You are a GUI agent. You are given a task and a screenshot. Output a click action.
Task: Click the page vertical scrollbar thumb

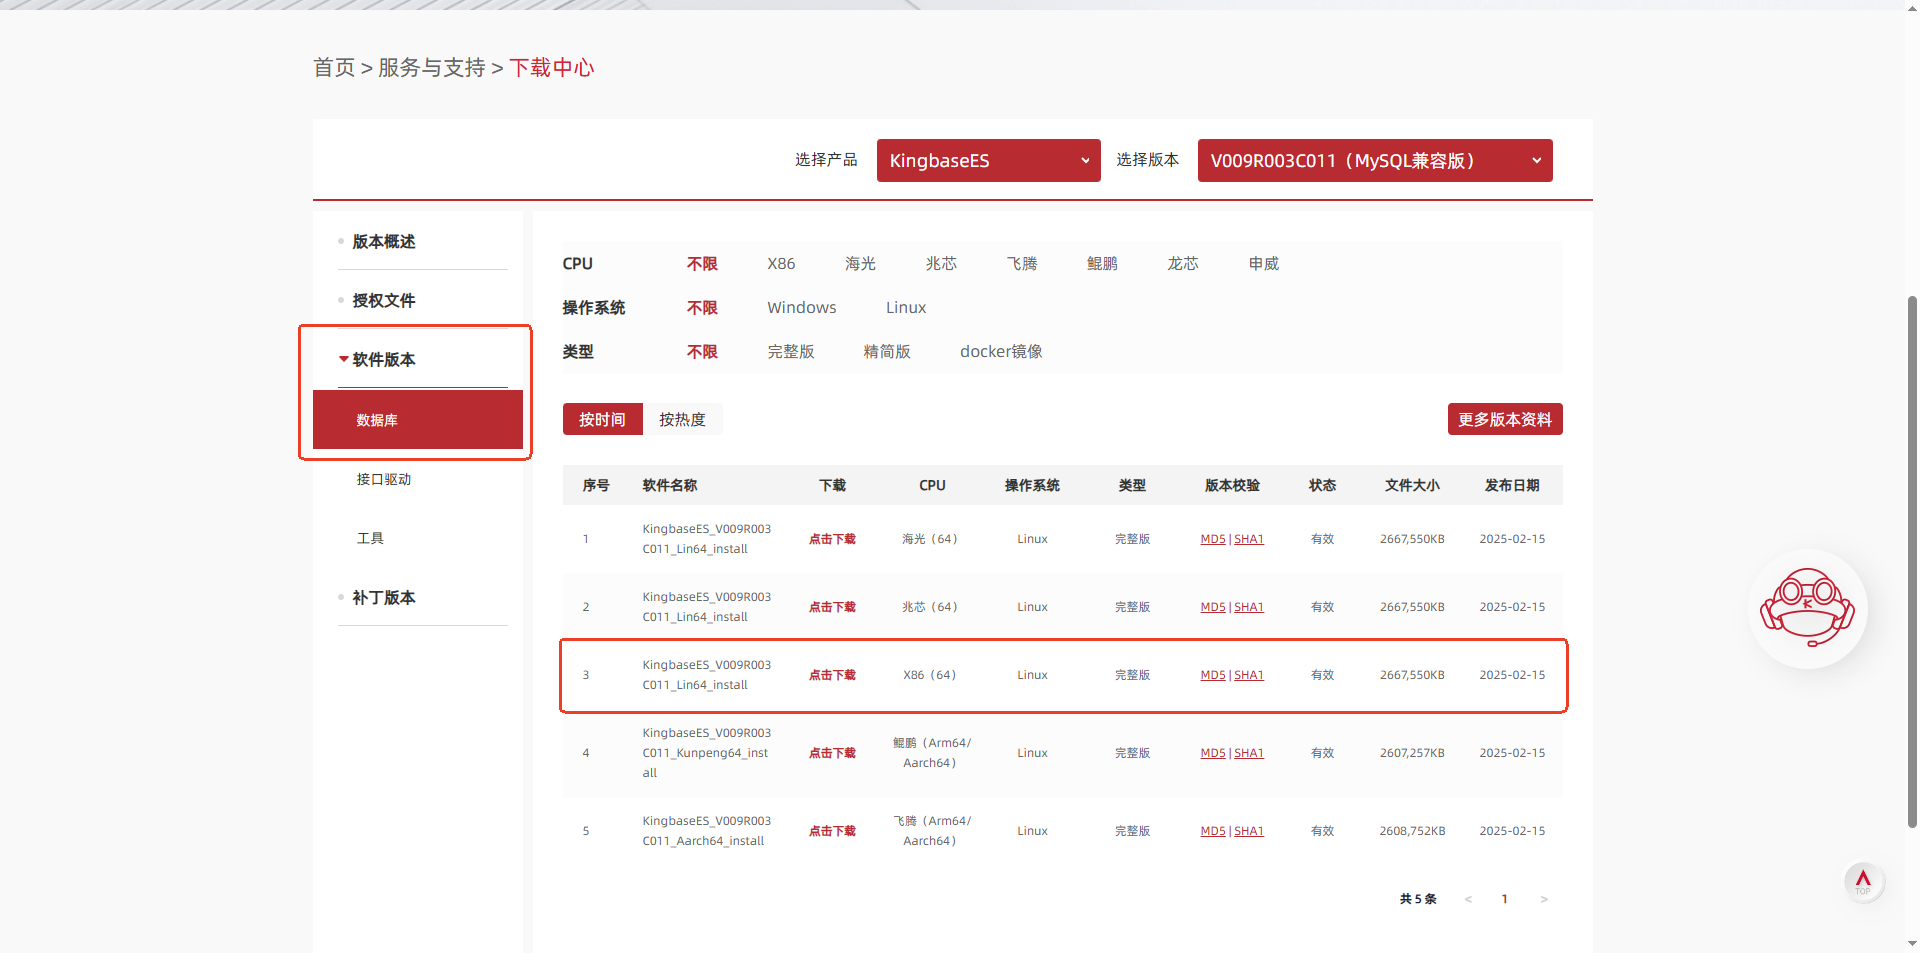[1912, 562]
